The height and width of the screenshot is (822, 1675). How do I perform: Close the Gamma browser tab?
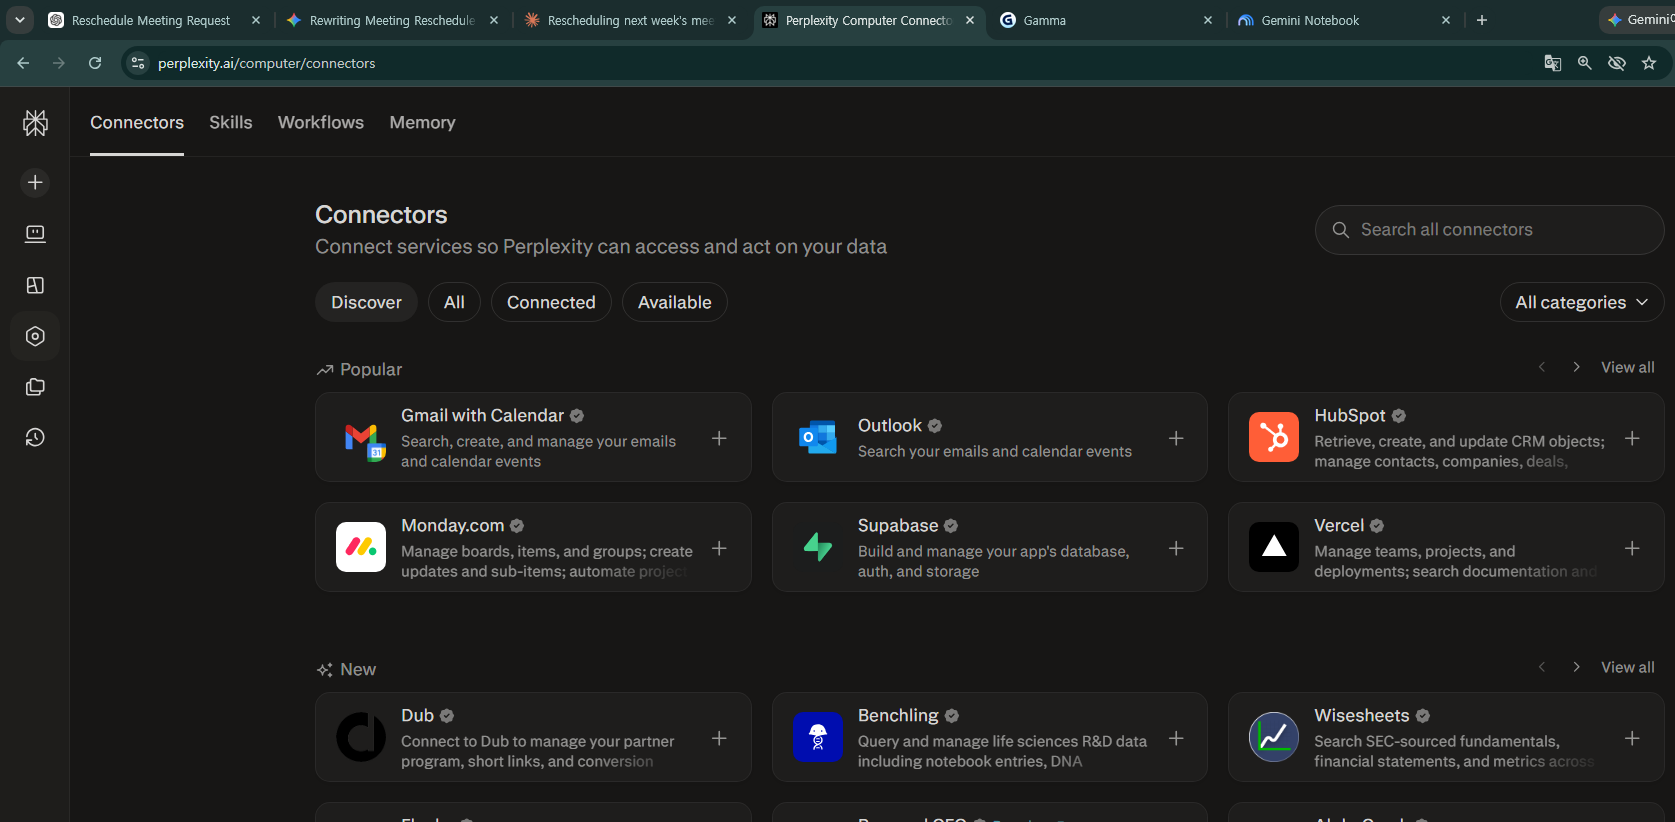(1208, 20)
